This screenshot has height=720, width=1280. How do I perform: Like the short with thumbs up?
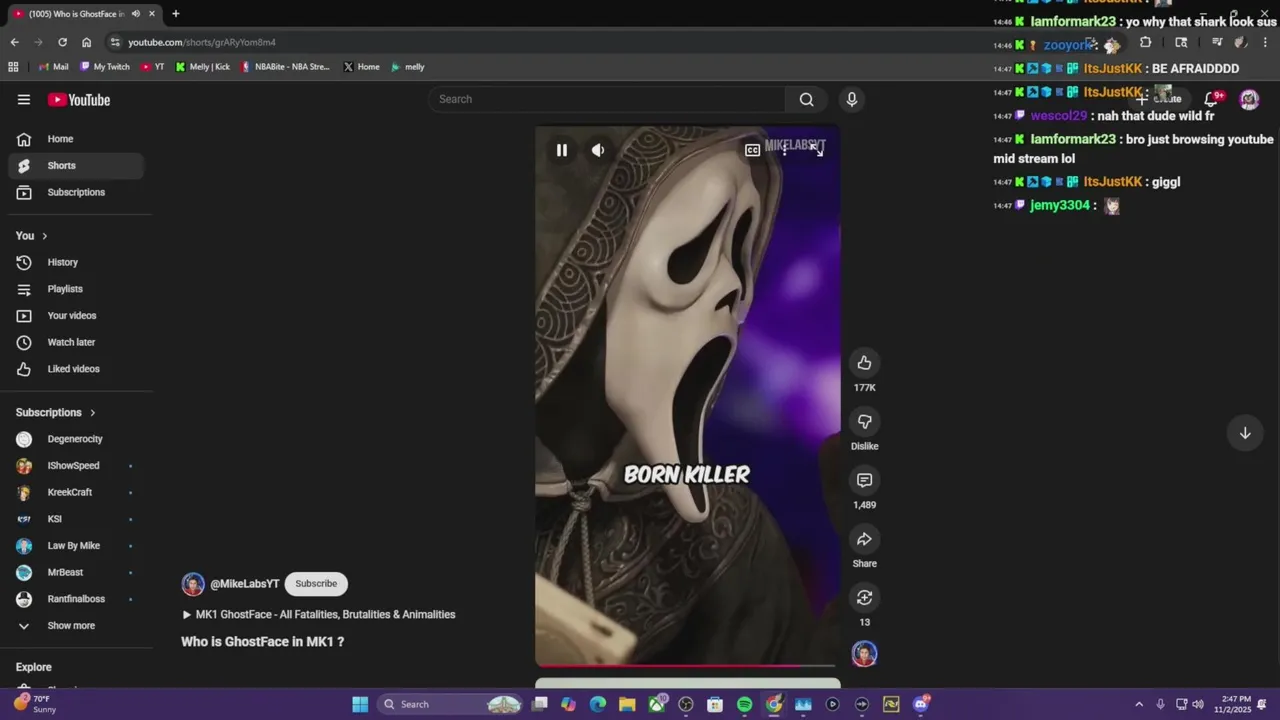coord(865,363)
